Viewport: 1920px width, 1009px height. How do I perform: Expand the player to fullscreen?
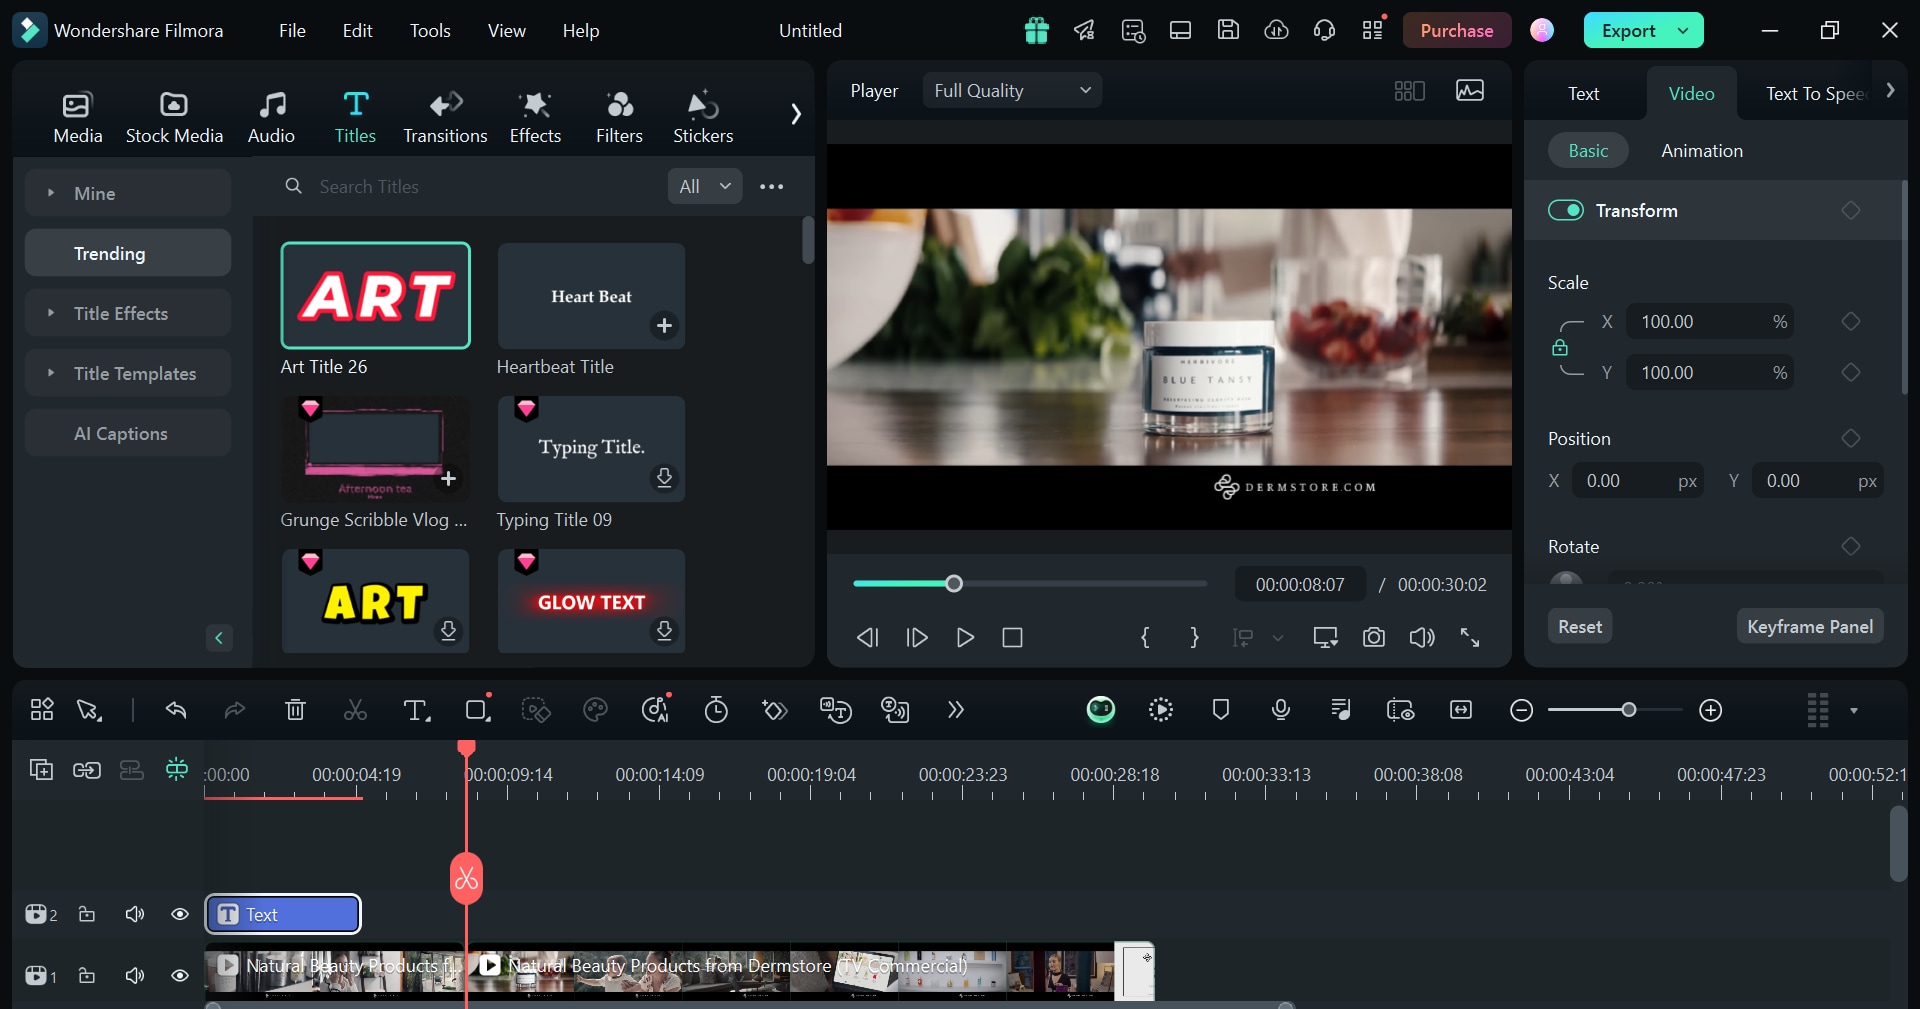click(x=1470, y=637)
